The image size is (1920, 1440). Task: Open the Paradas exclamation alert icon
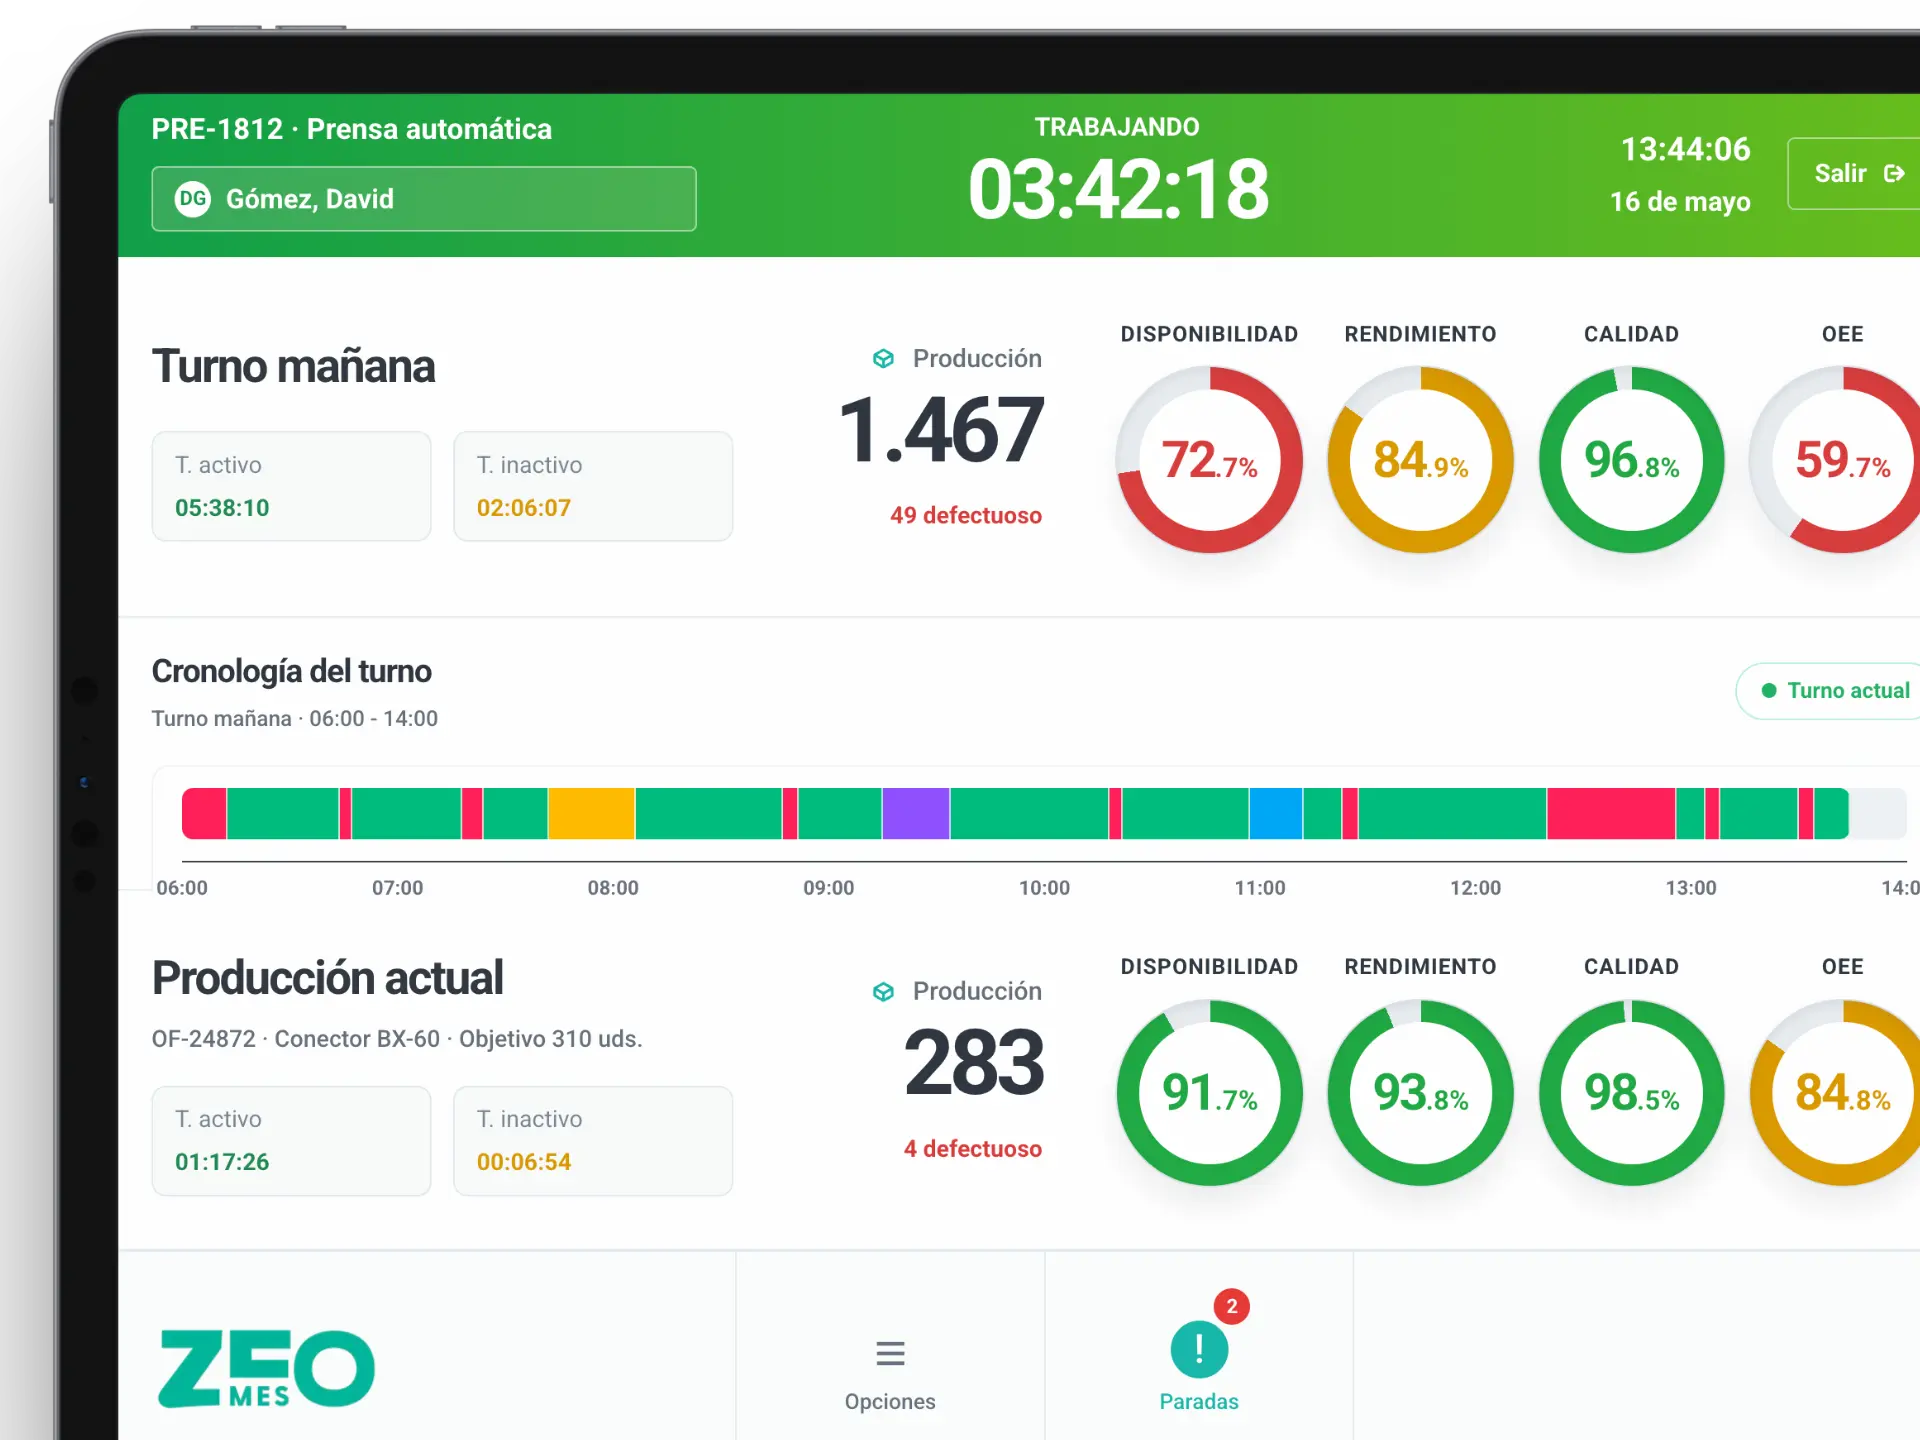1199,1350
